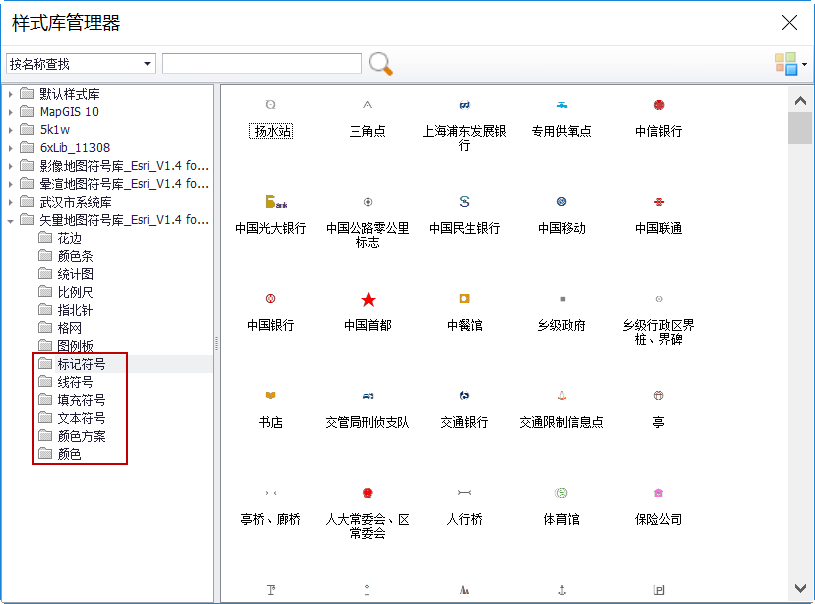
Task: Expand the 影像地图符号库_Esri library node
Action: pyautogui.click(x=10, y=166)
